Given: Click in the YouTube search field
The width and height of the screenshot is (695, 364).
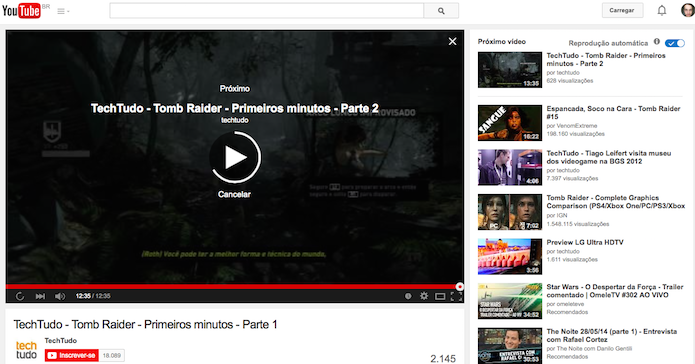Looking at the screenshot, I should 266,11.
